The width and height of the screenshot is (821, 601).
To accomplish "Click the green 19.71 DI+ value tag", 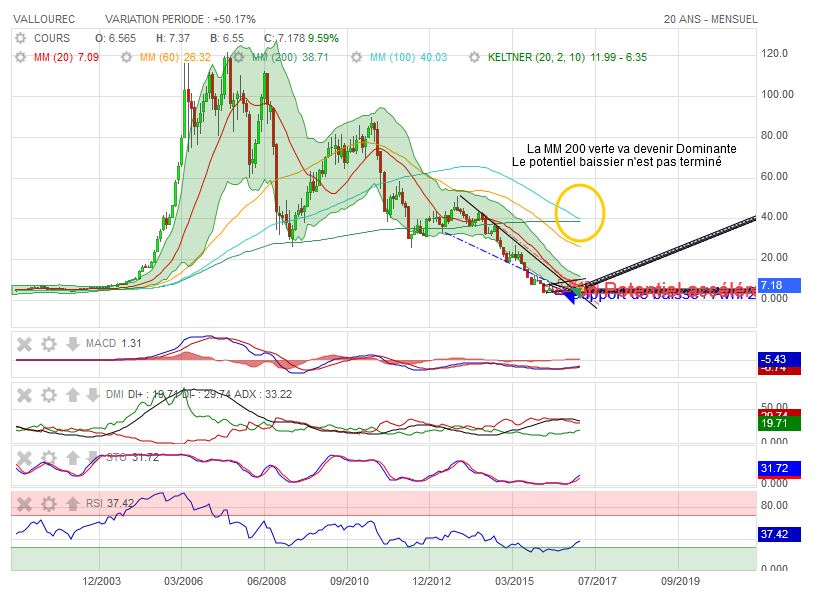I will 779,423.
